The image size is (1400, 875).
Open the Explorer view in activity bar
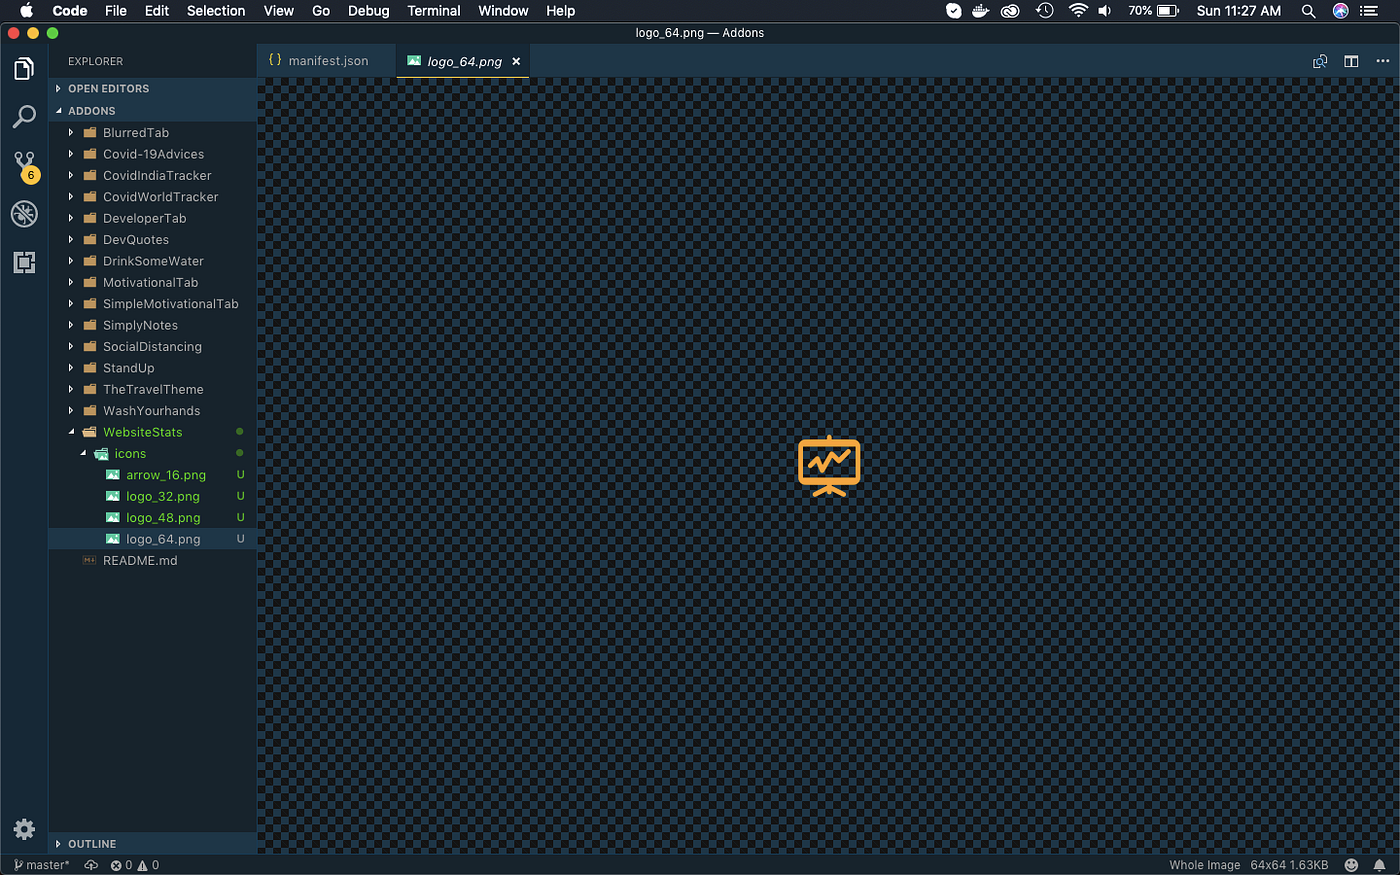coord(24,69)
